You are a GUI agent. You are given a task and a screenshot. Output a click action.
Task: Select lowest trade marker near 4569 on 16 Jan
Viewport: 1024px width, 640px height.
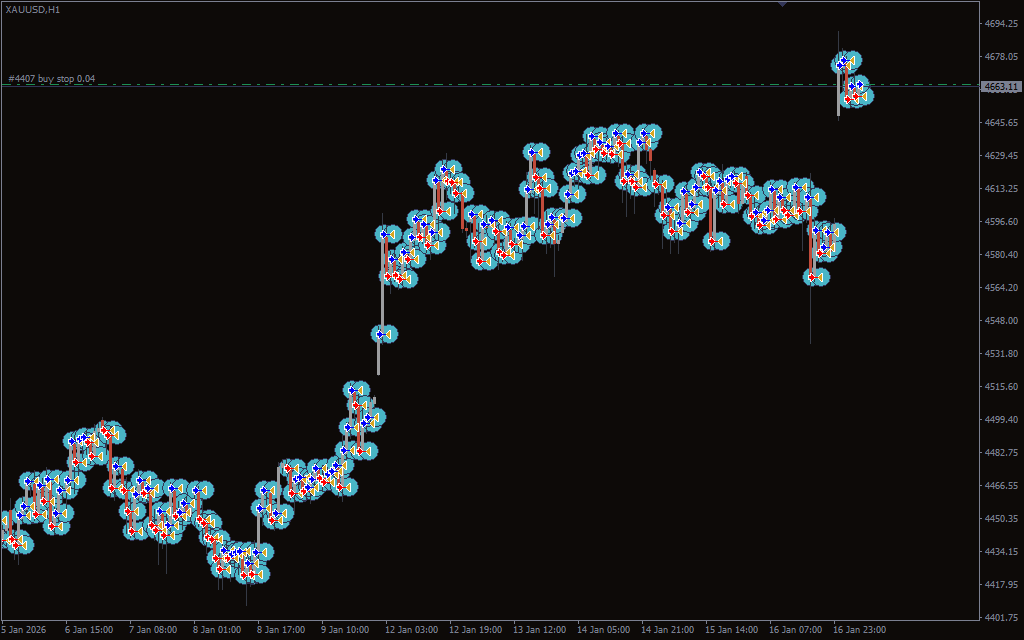(817, 277)
